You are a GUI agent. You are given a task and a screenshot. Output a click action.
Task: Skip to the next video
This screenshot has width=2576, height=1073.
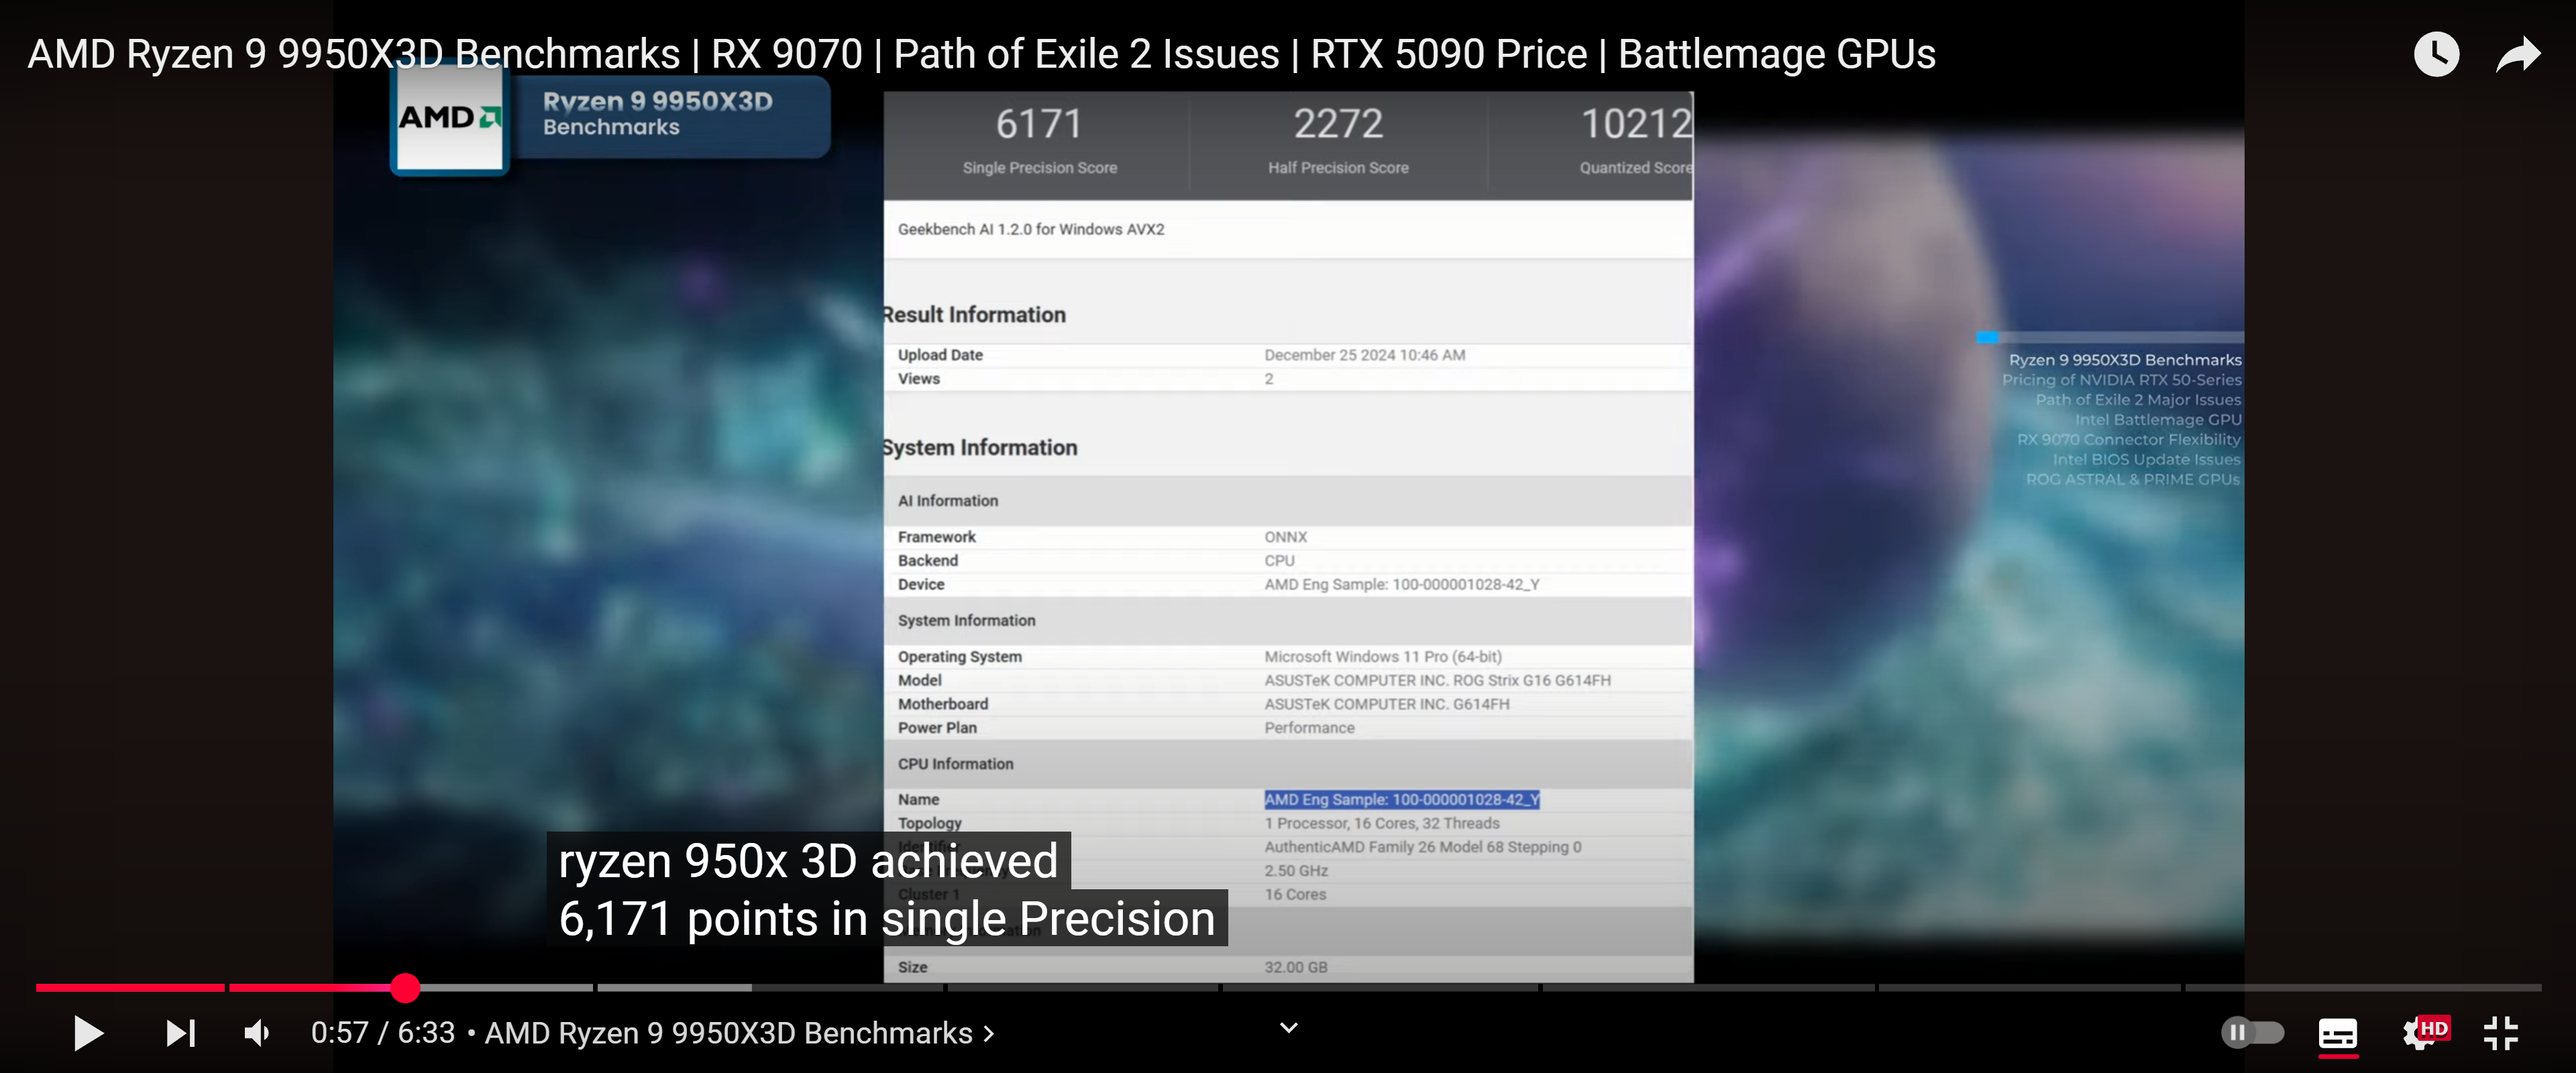tap(180, 1034)
